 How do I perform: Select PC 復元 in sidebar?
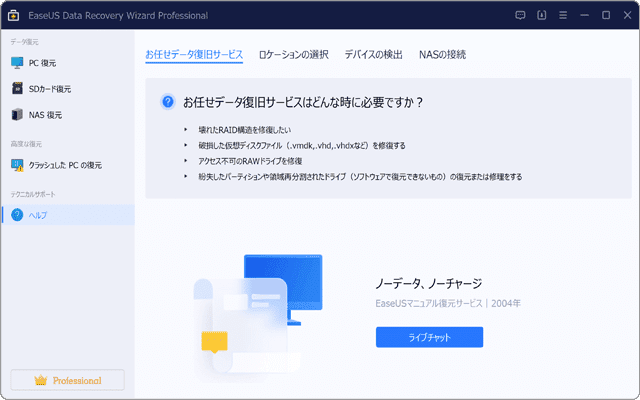[68, 63]
